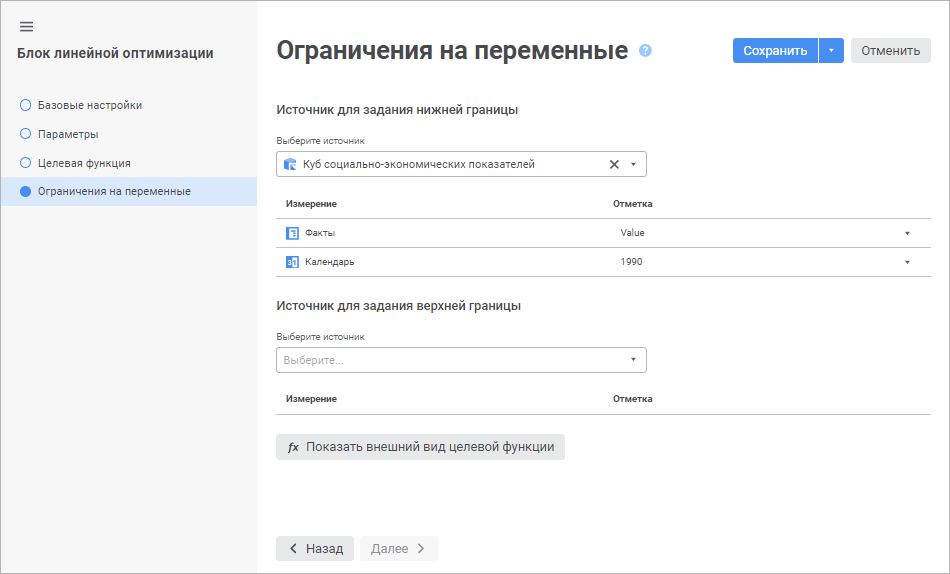Select the Ограничения на переменные step
The width and height of the screenshot is (950, 574).
coord(113,191)
